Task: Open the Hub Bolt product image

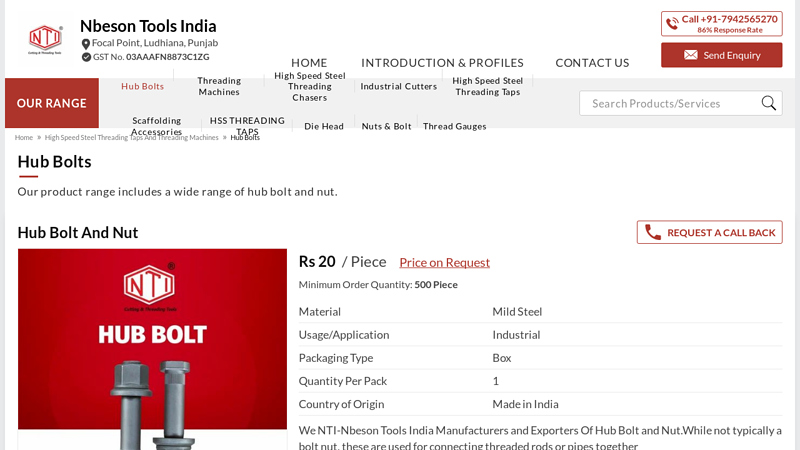Action: (x=153, y=349)
